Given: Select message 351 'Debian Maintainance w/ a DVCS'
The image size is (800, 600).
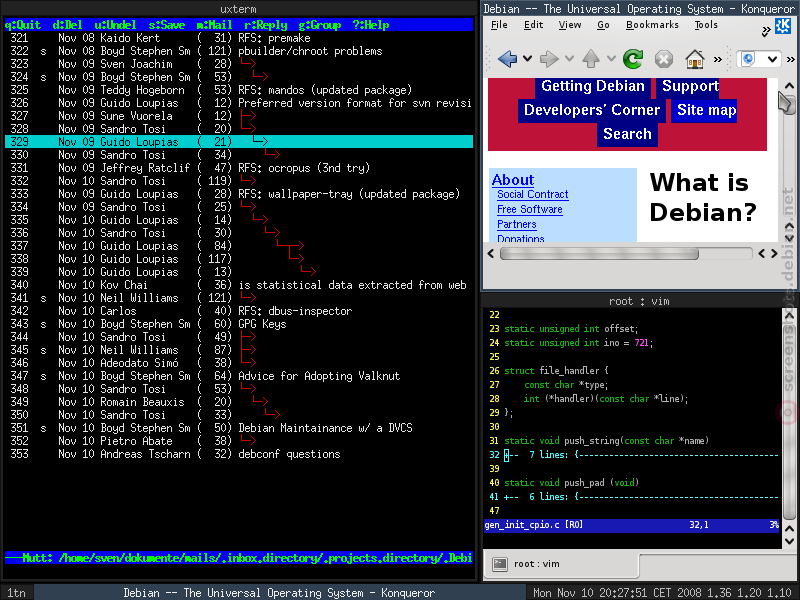Looking at the screenshot, I should point(239,428).
